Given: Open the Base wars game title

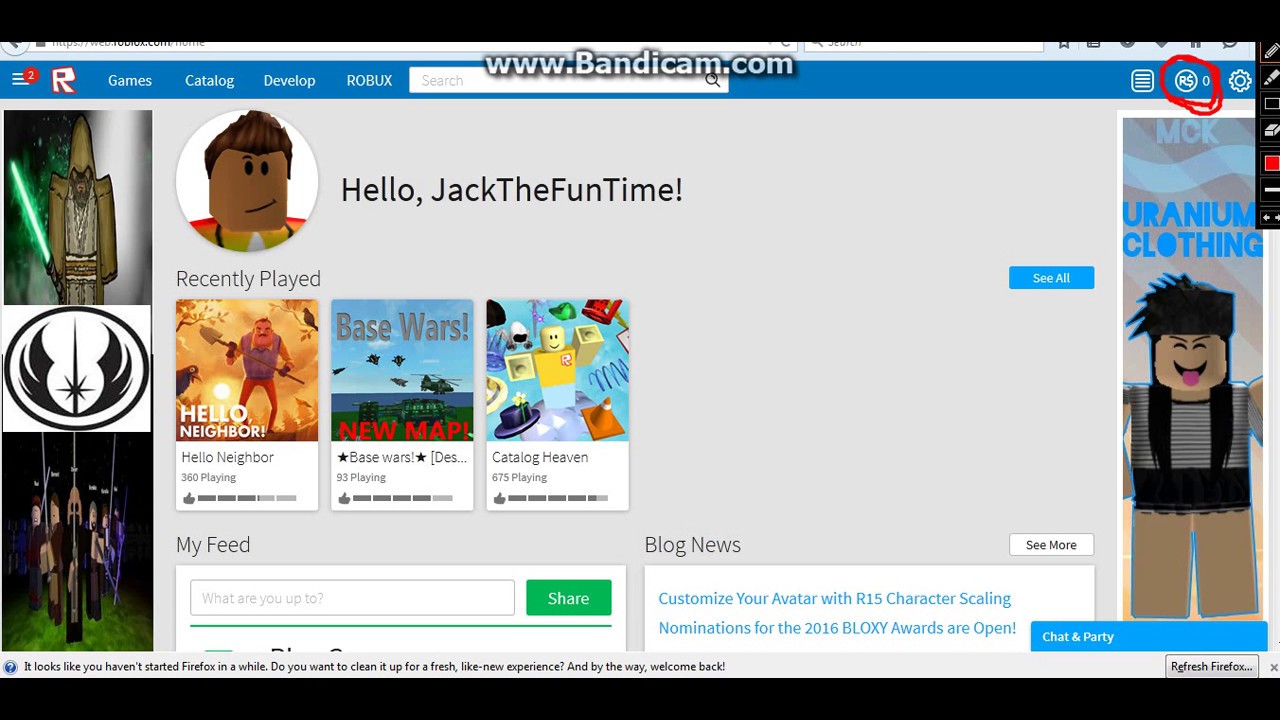Looking at the screenshot, I should (402, 457).
